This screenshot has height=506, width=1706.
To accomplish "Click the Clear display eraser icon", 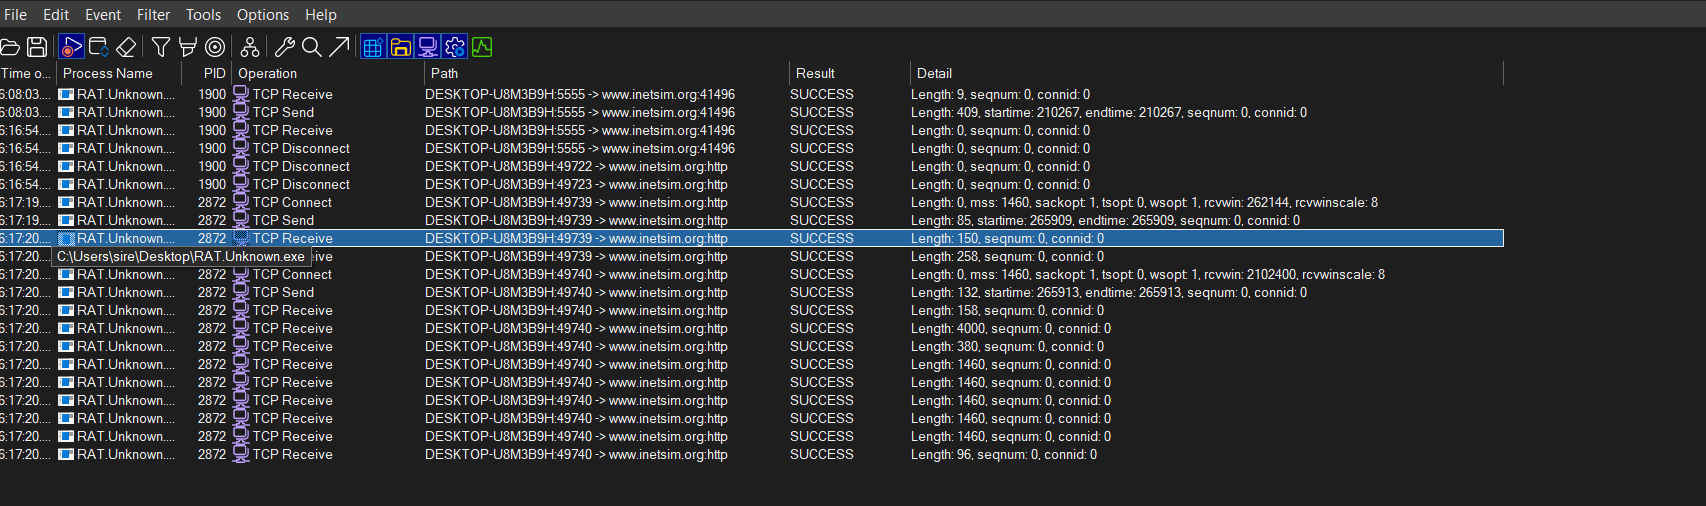I will [x=126, y=47].
